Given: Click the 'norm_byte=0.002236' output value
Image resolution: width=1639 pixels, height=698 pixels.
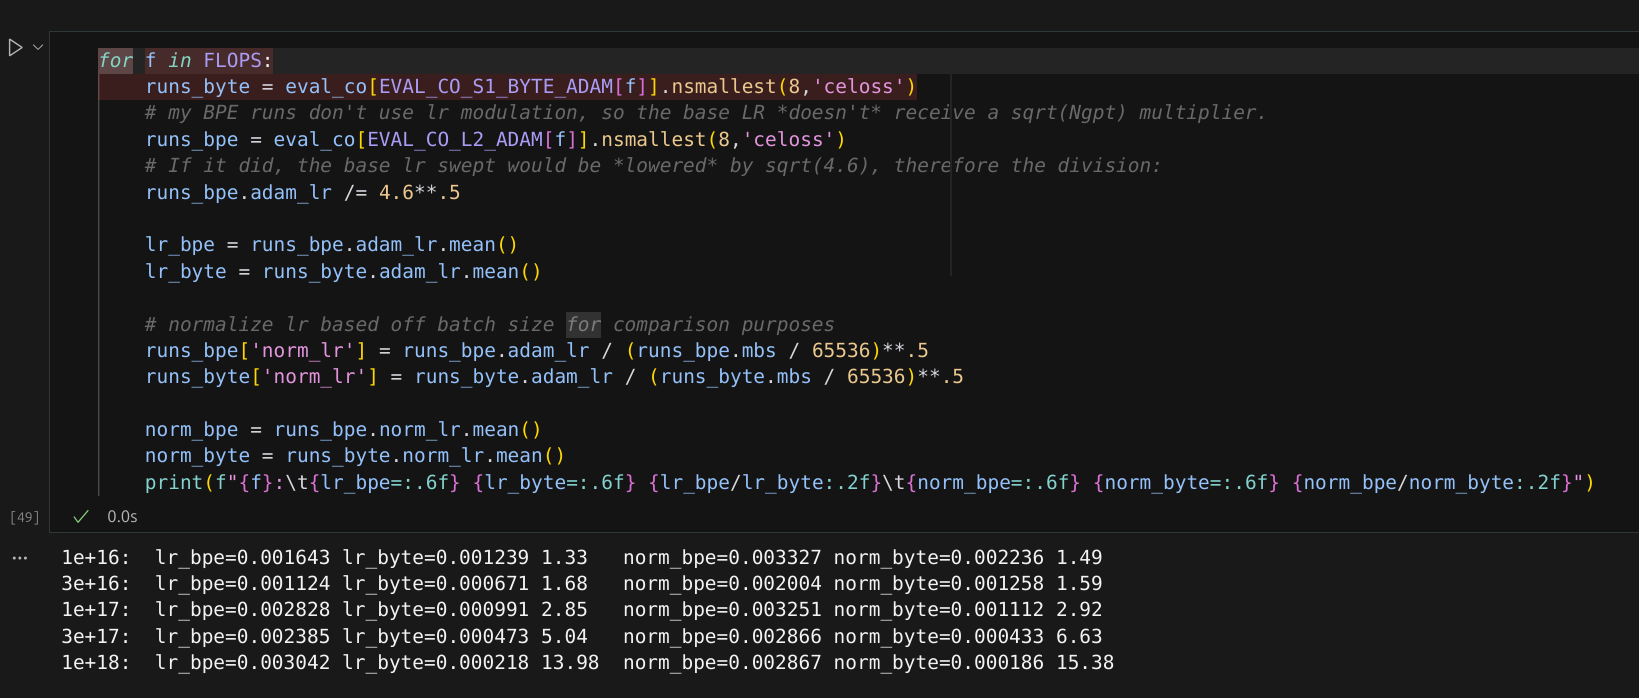Looking at the screenshot, I should (x=939, y=558).
